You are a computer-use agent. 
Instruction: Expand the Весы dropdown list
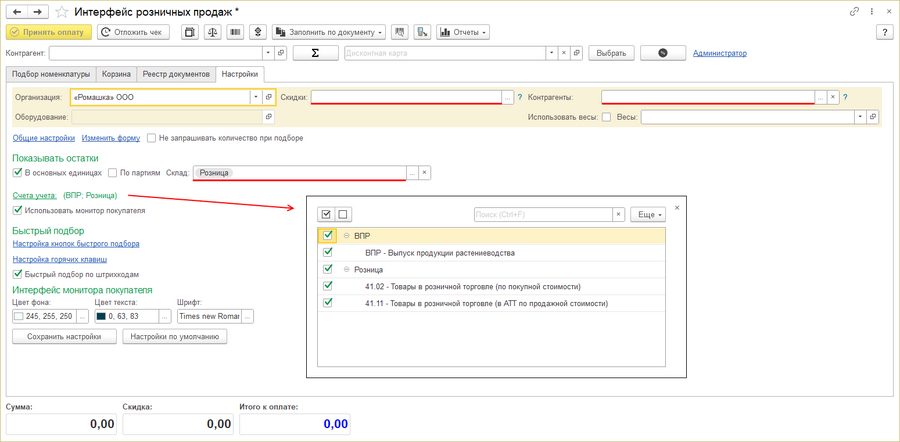[860, 117]
